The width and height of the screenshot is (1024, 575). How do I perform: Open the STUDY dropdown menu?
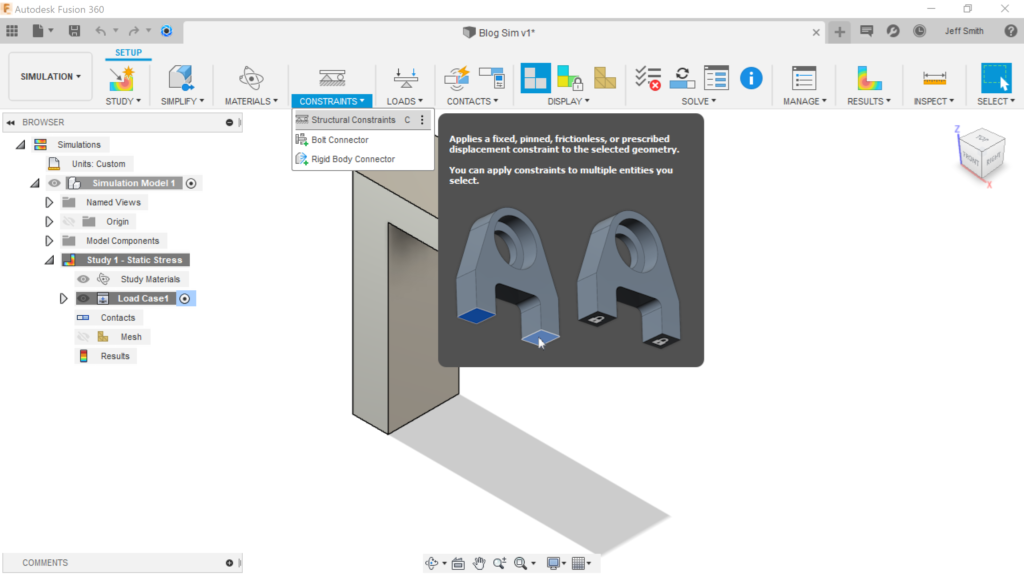(x=123, y=101)
